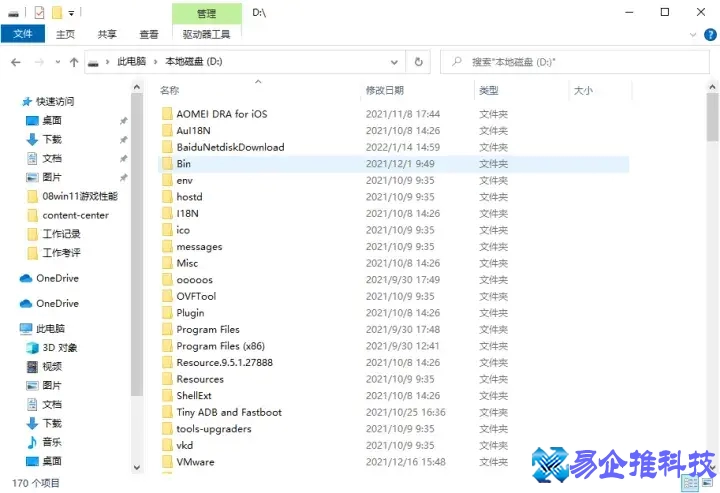Image resolution: width=720 pixels, height=493 pixels.
Task: Select 快速访问 in the navigation pane
Action: (x=55, y=101)
